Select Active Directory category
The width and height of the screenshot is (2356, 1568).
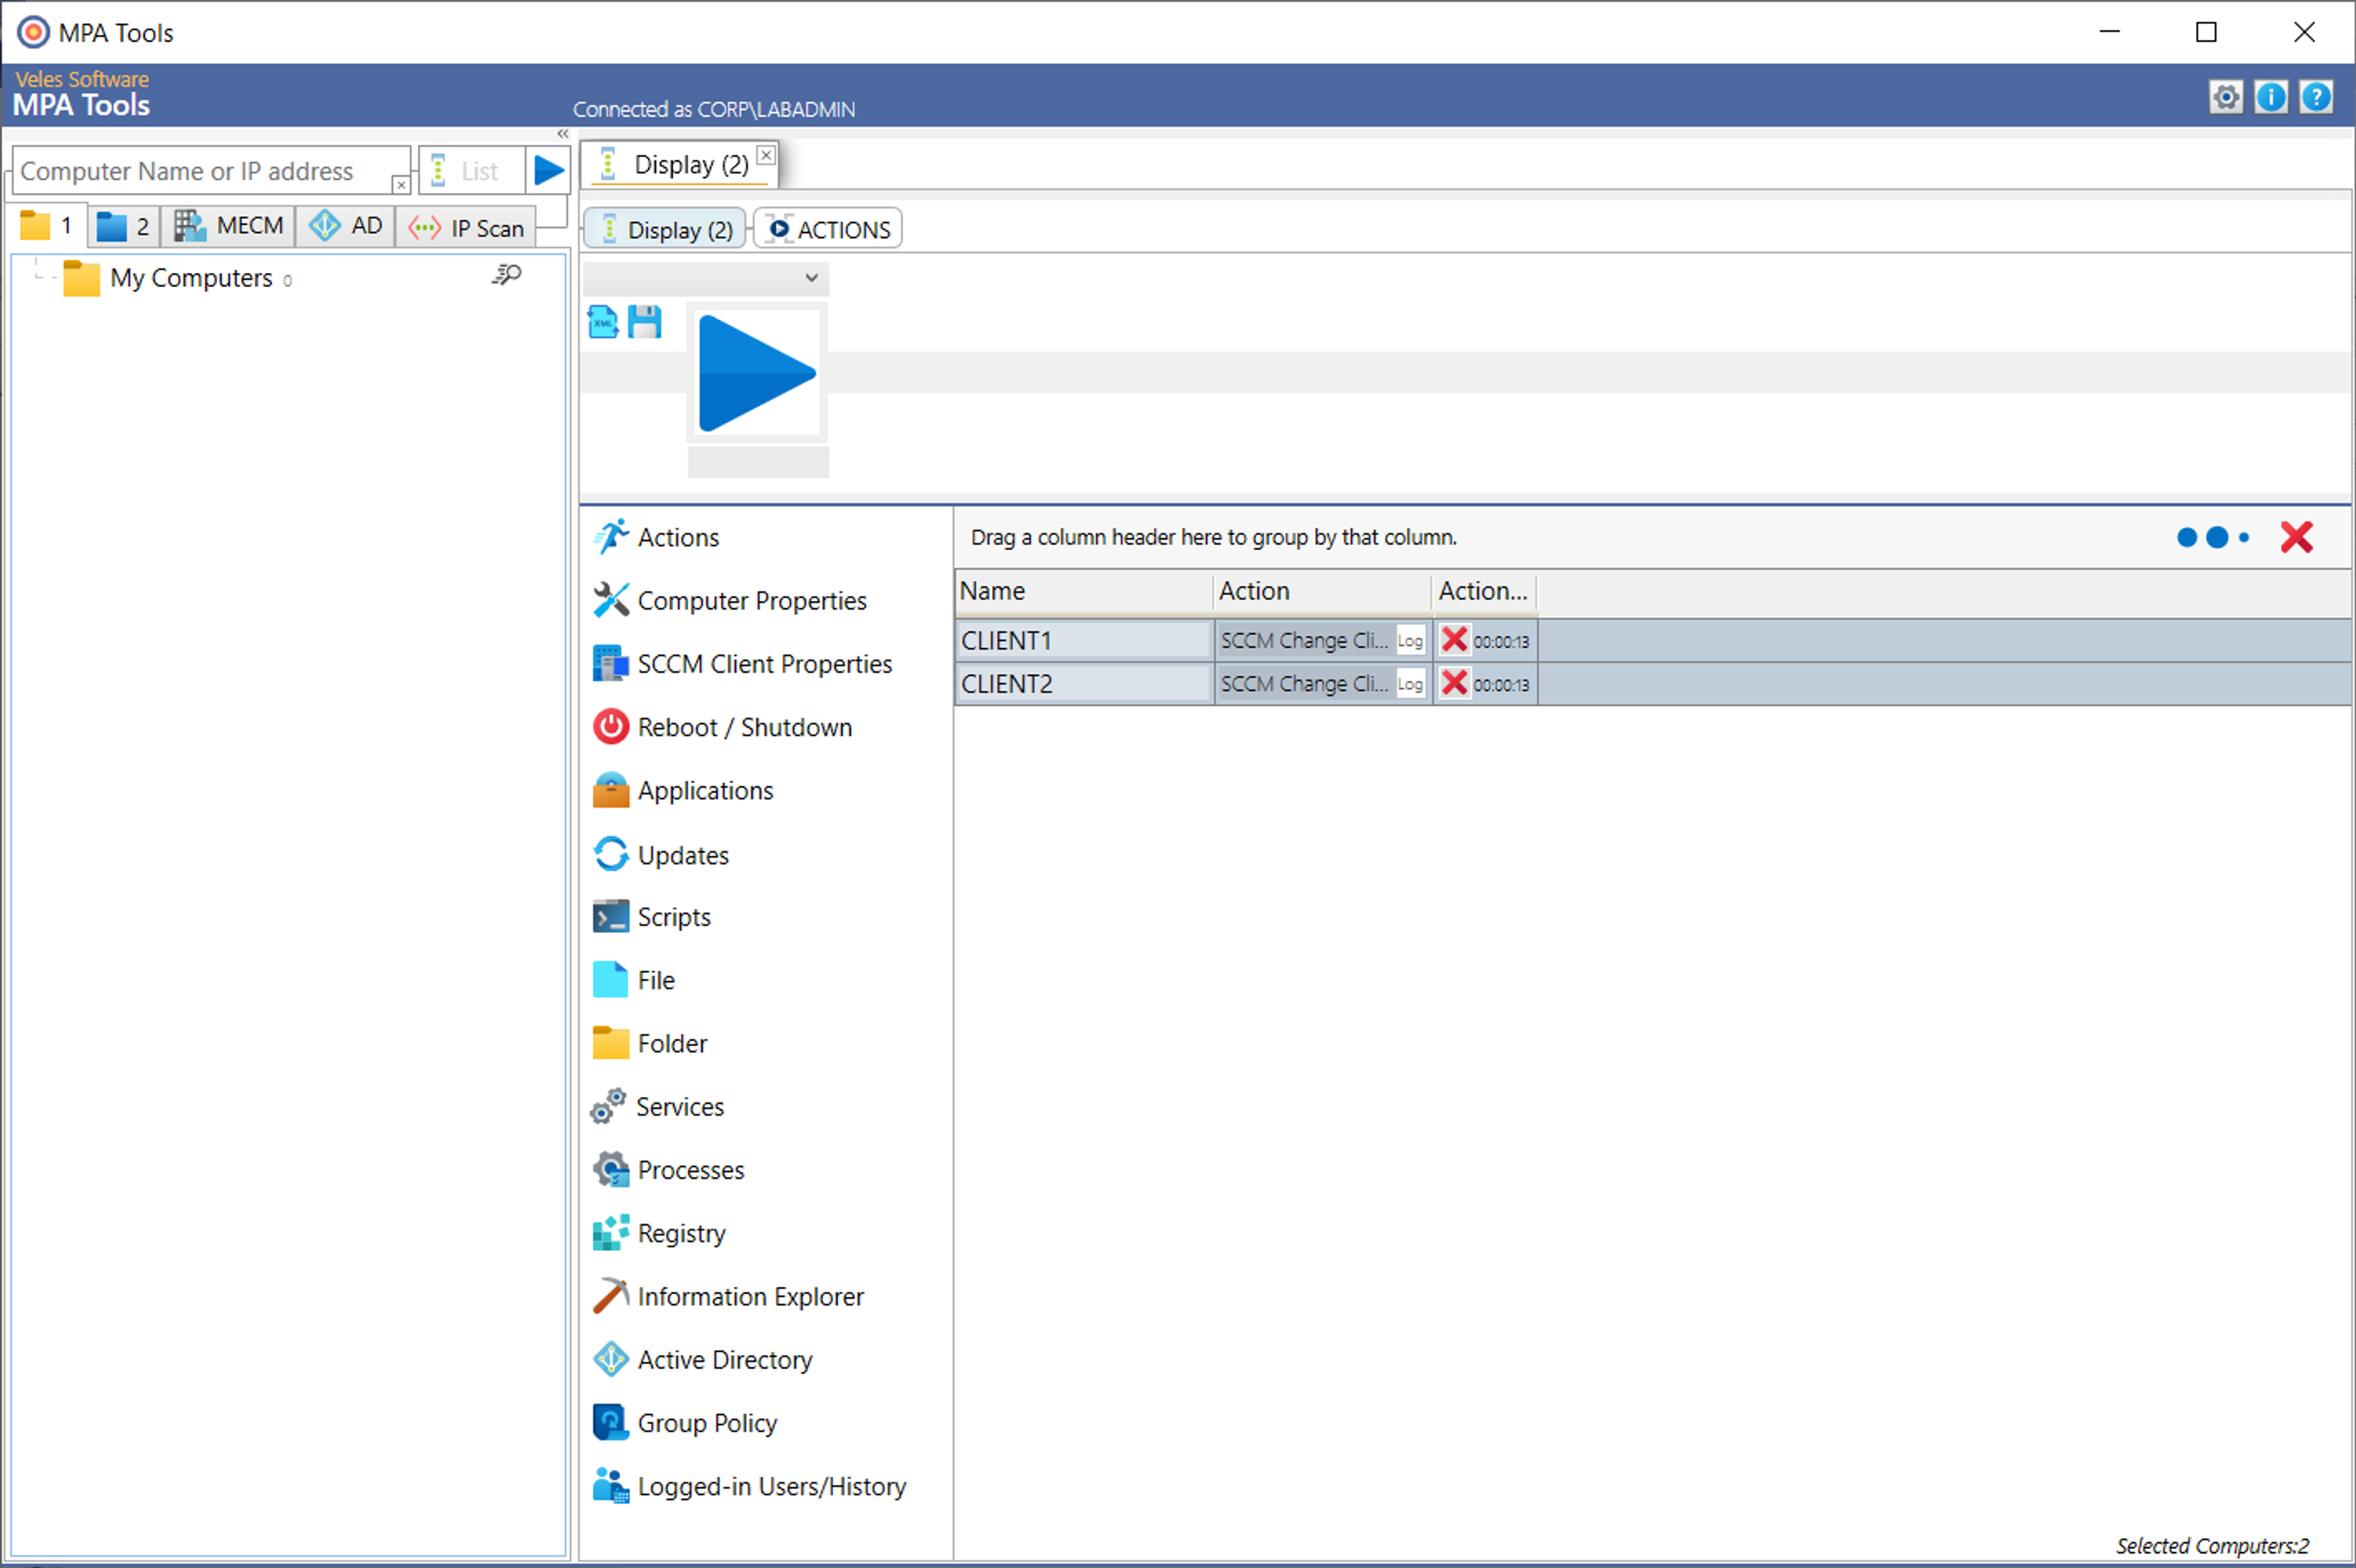pyautogui.click(x=702, y=1360)
